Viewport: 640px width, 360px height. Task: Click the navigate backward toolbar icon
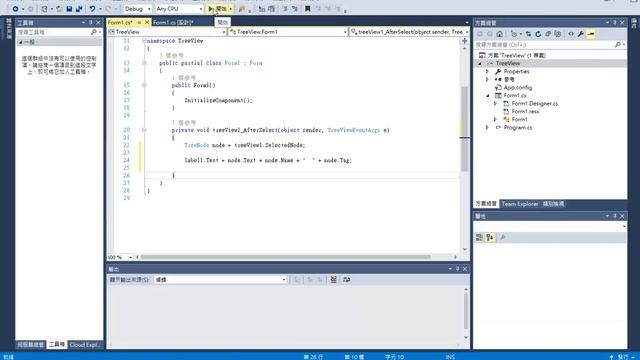point(15,9)
